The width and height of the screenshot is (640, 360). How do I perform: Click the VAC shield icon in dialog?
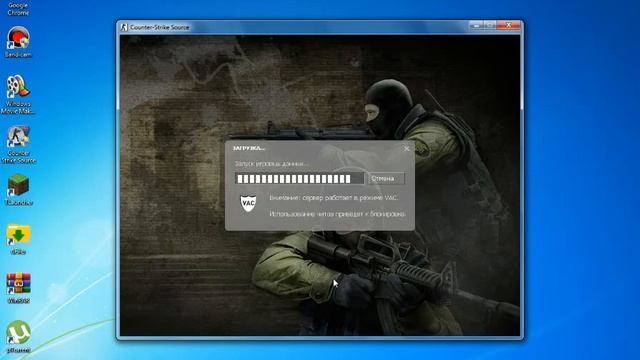pos(248,203)
